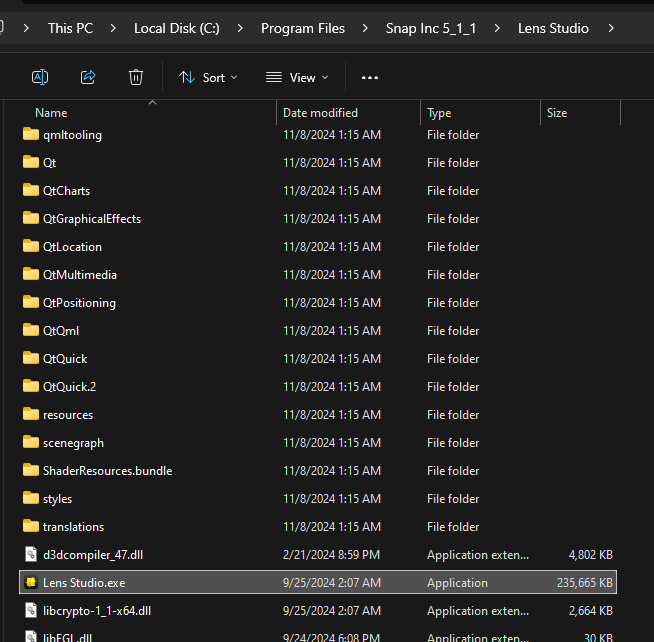Viewport: 654px width, 642px height.
Task: Click the 2,664 KB size value
Action: [x=591, y=611]
